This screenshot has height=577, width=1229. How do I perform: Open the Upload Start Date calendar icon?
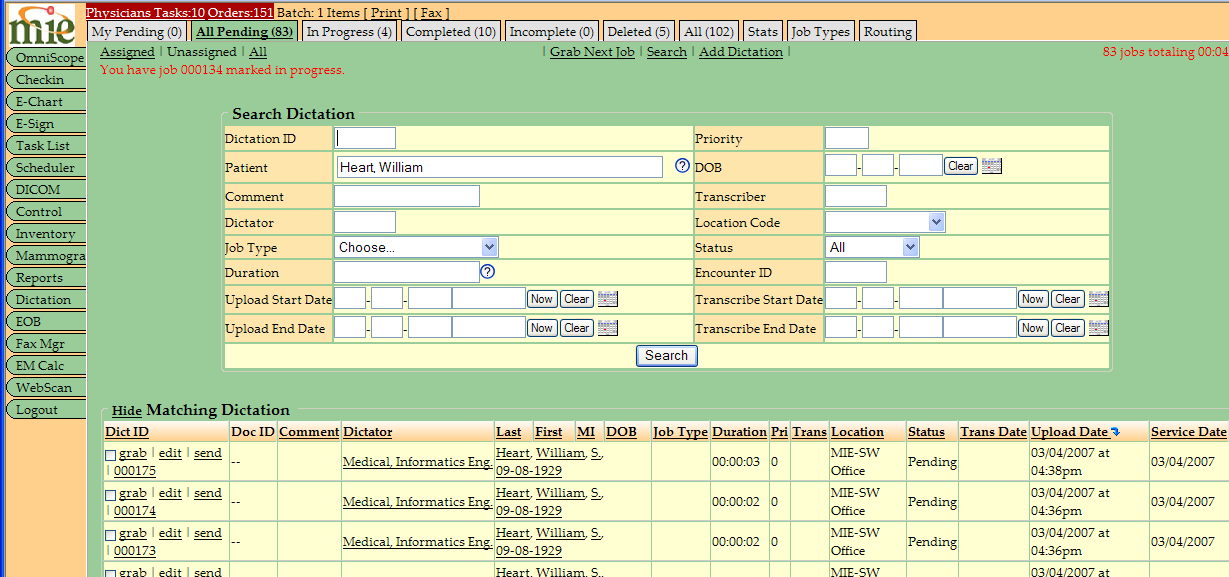607,299
